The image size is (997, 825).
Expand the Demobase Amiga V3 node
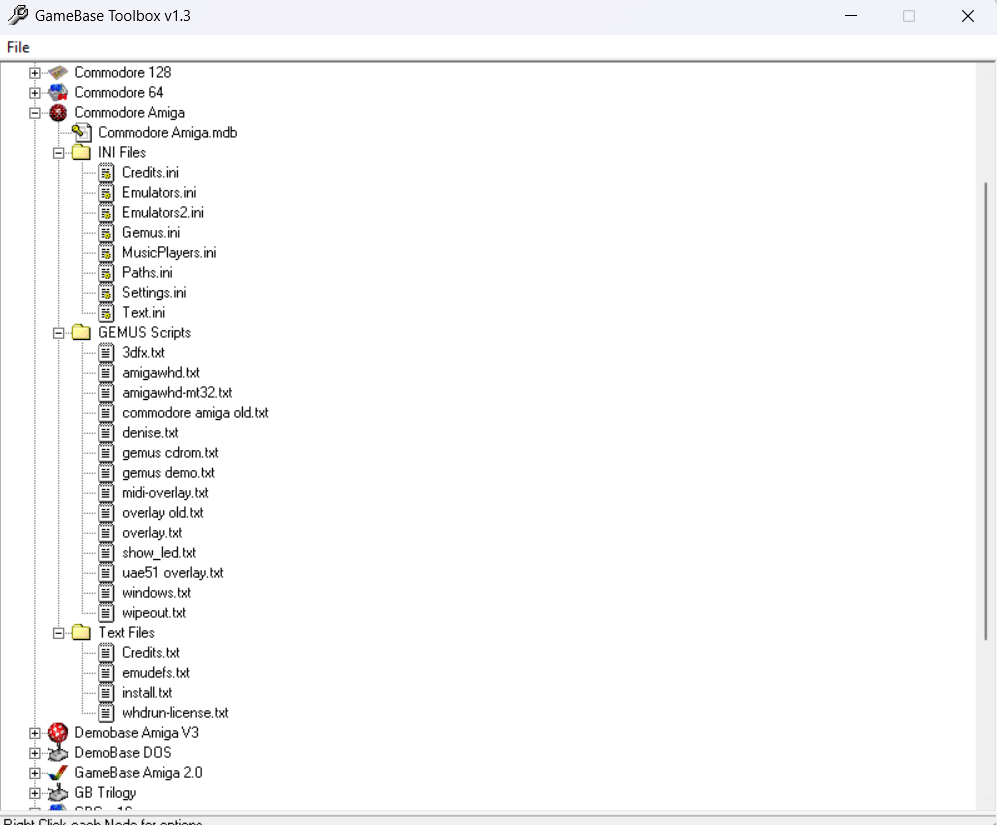(35, 733)
